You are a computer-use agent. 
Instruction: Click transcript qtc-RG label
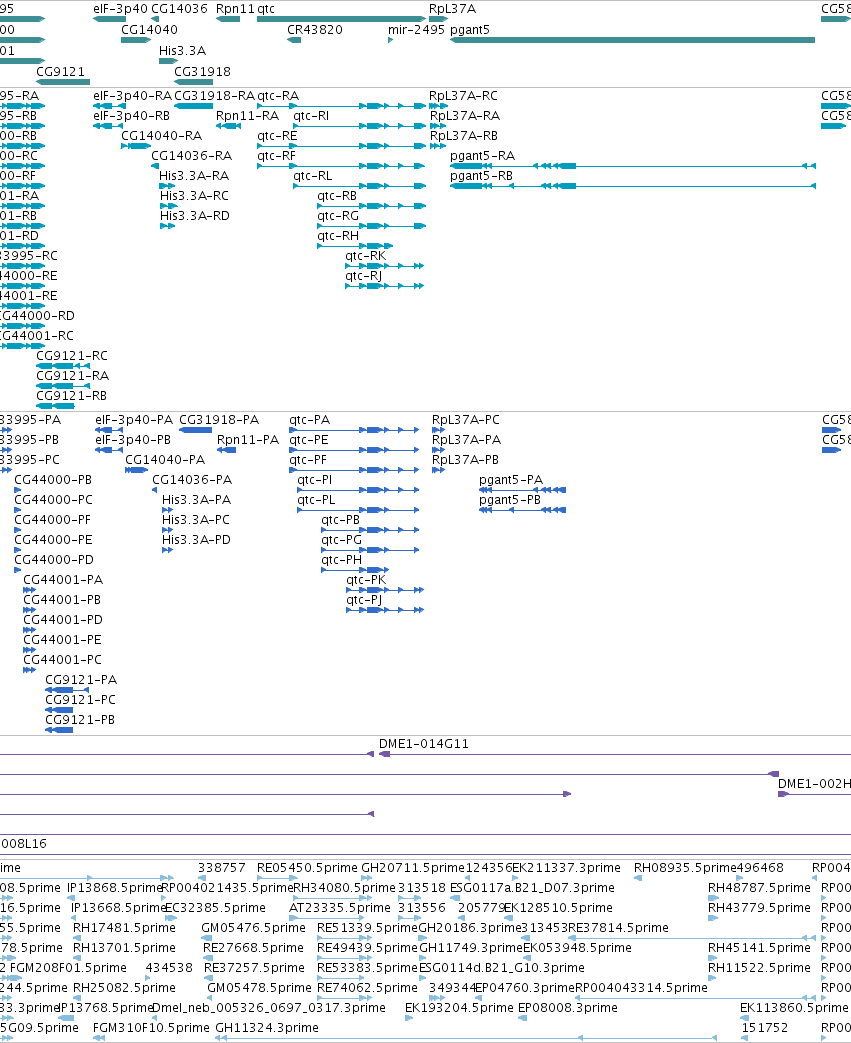(338, 216)
